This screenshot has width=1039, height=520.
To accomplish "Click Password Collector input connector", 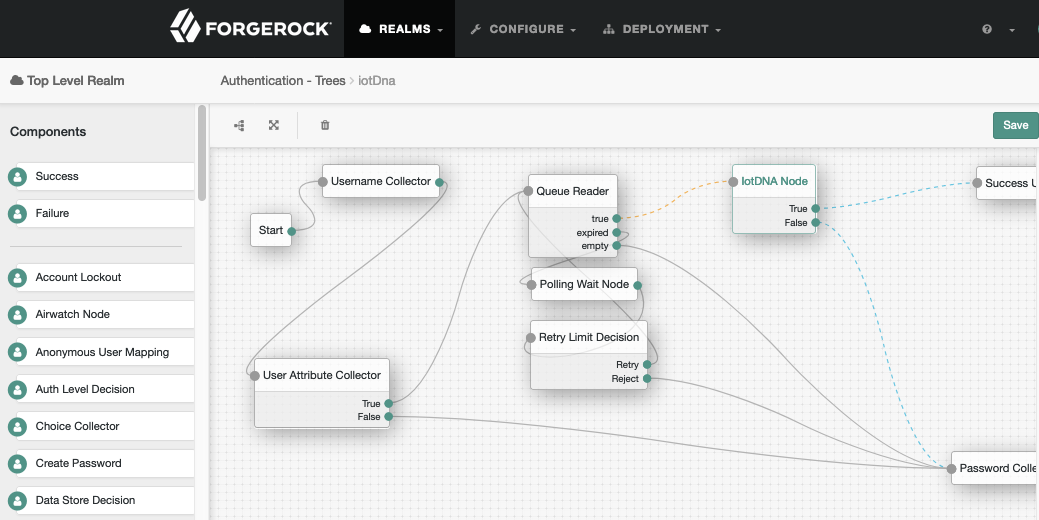I will point(952,468).
